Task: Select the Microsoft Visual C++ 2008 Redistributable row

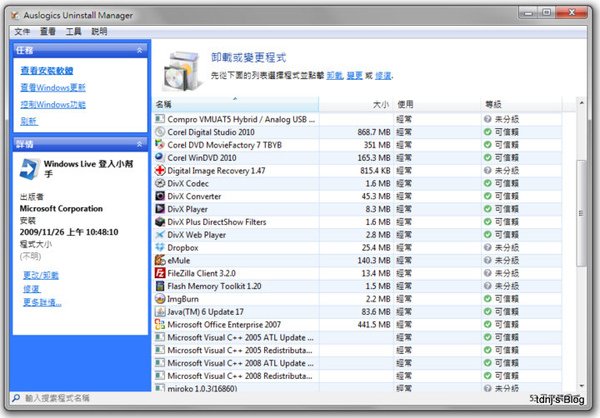Action: [357, 376]
